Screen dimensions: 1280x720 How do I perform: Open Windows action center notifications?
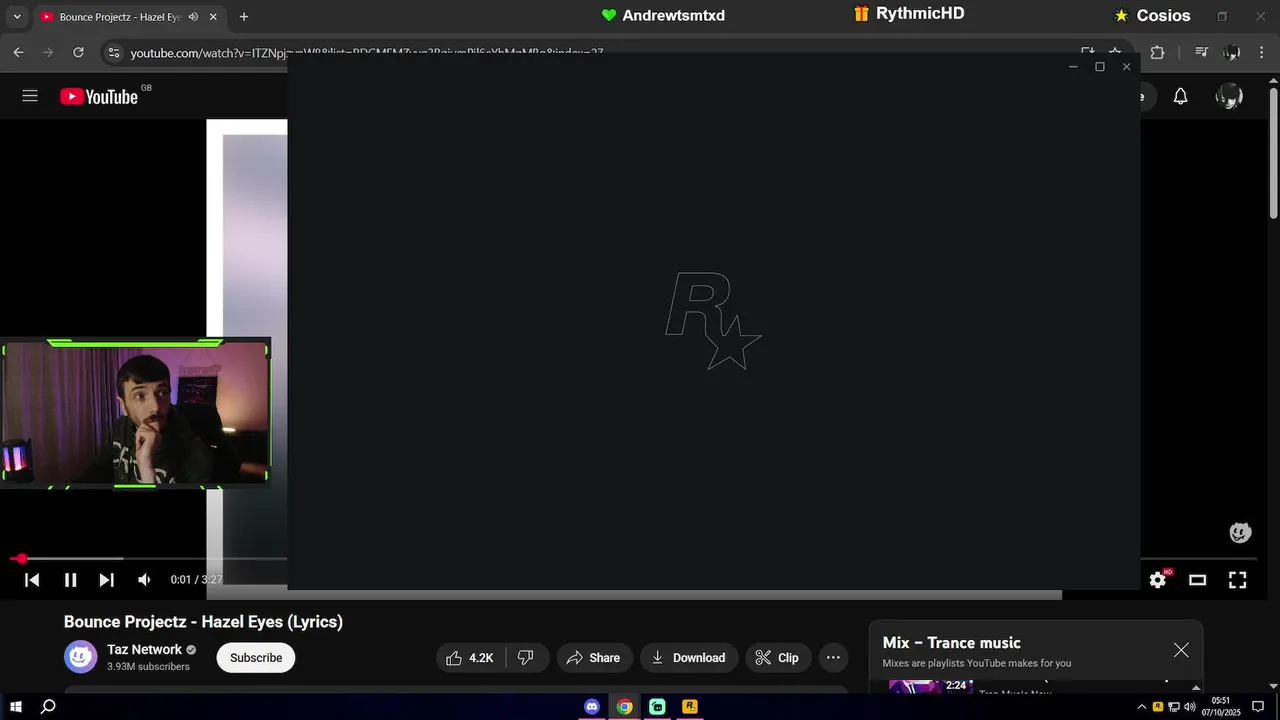1258,706
